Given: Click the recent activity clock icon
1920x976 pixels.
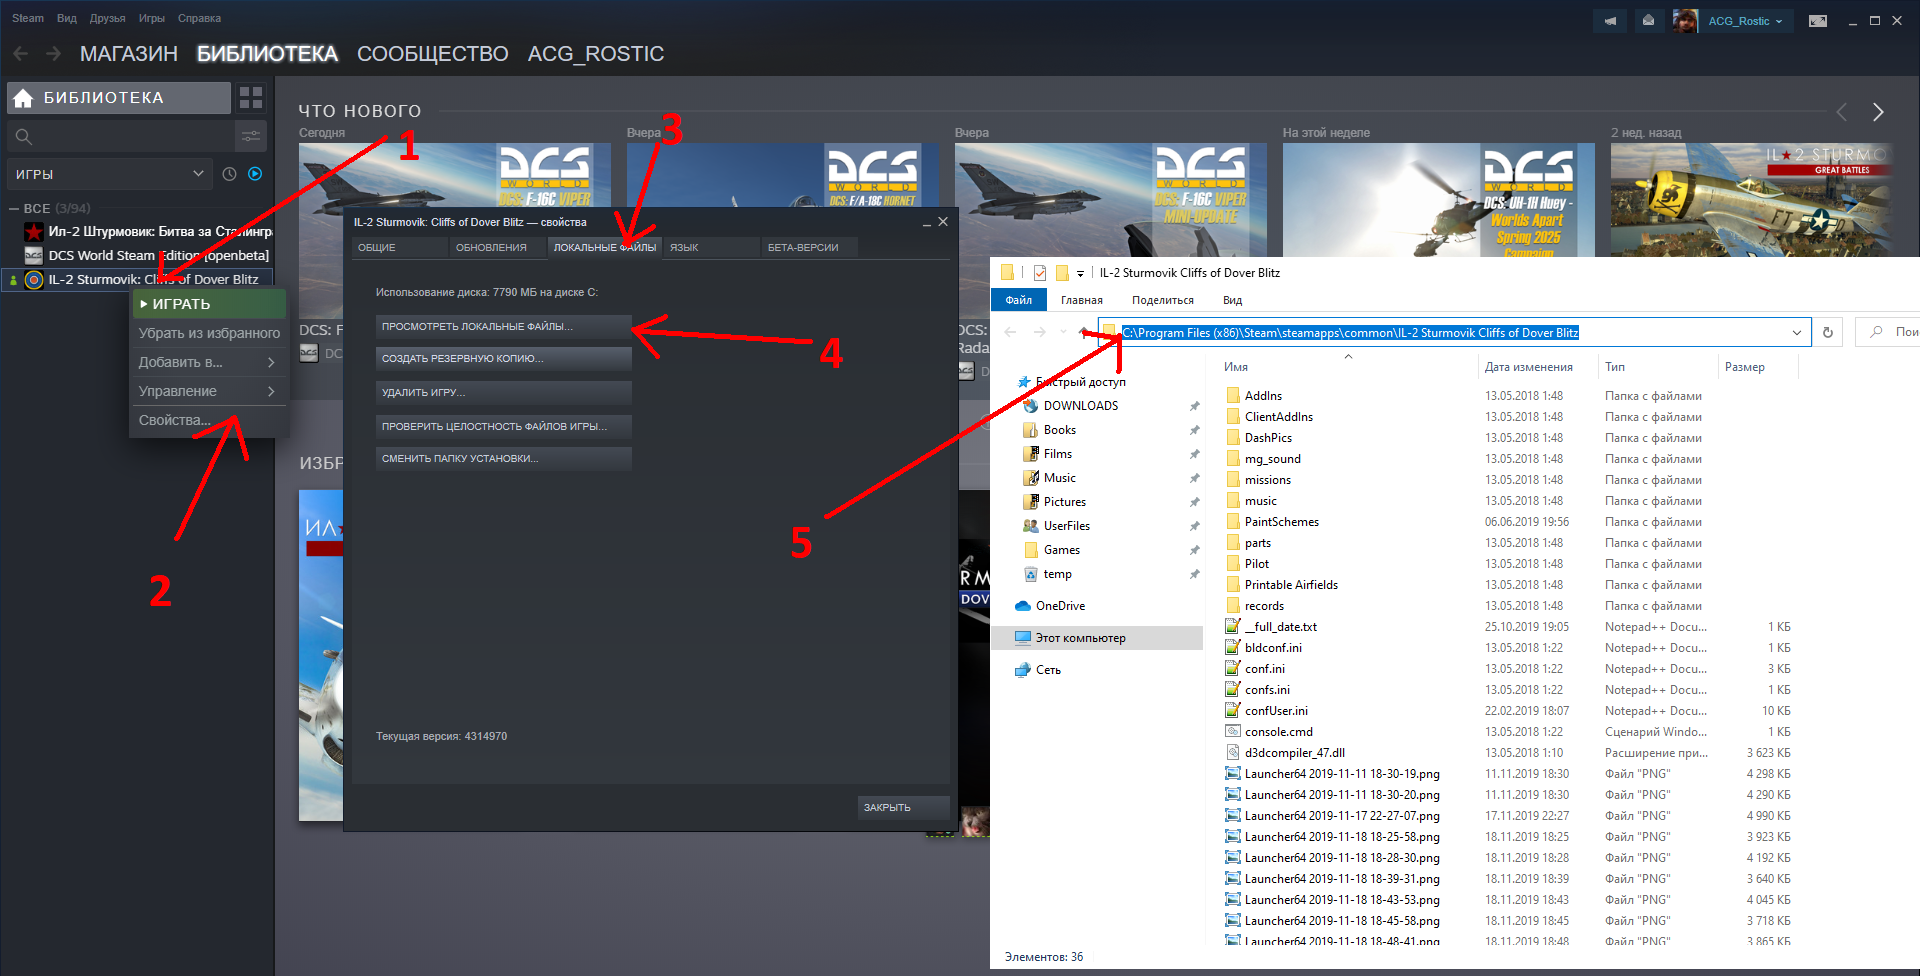Looking at the screenshot, I should (229, 174).
